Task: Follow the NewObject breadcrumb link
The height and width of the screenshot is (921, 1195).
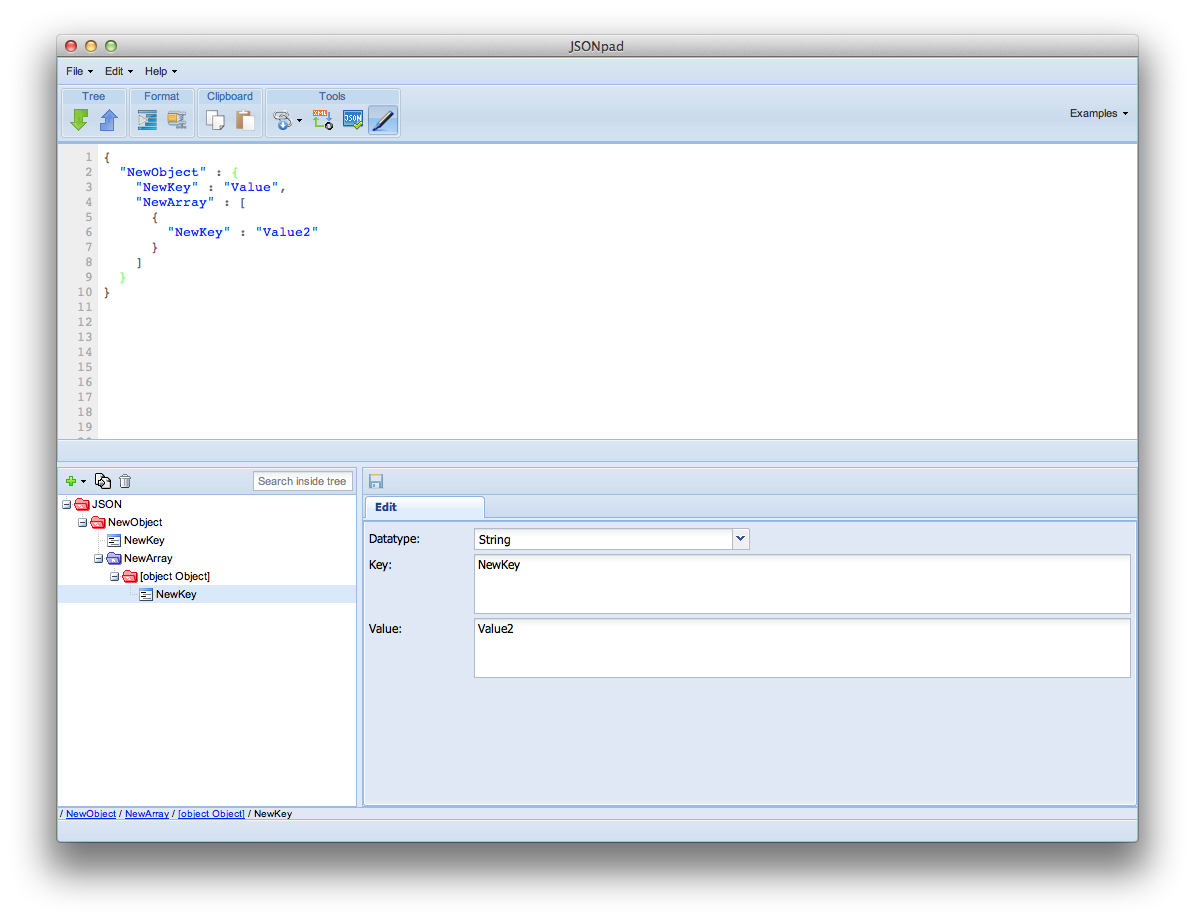Action: (x=91, y=813)
